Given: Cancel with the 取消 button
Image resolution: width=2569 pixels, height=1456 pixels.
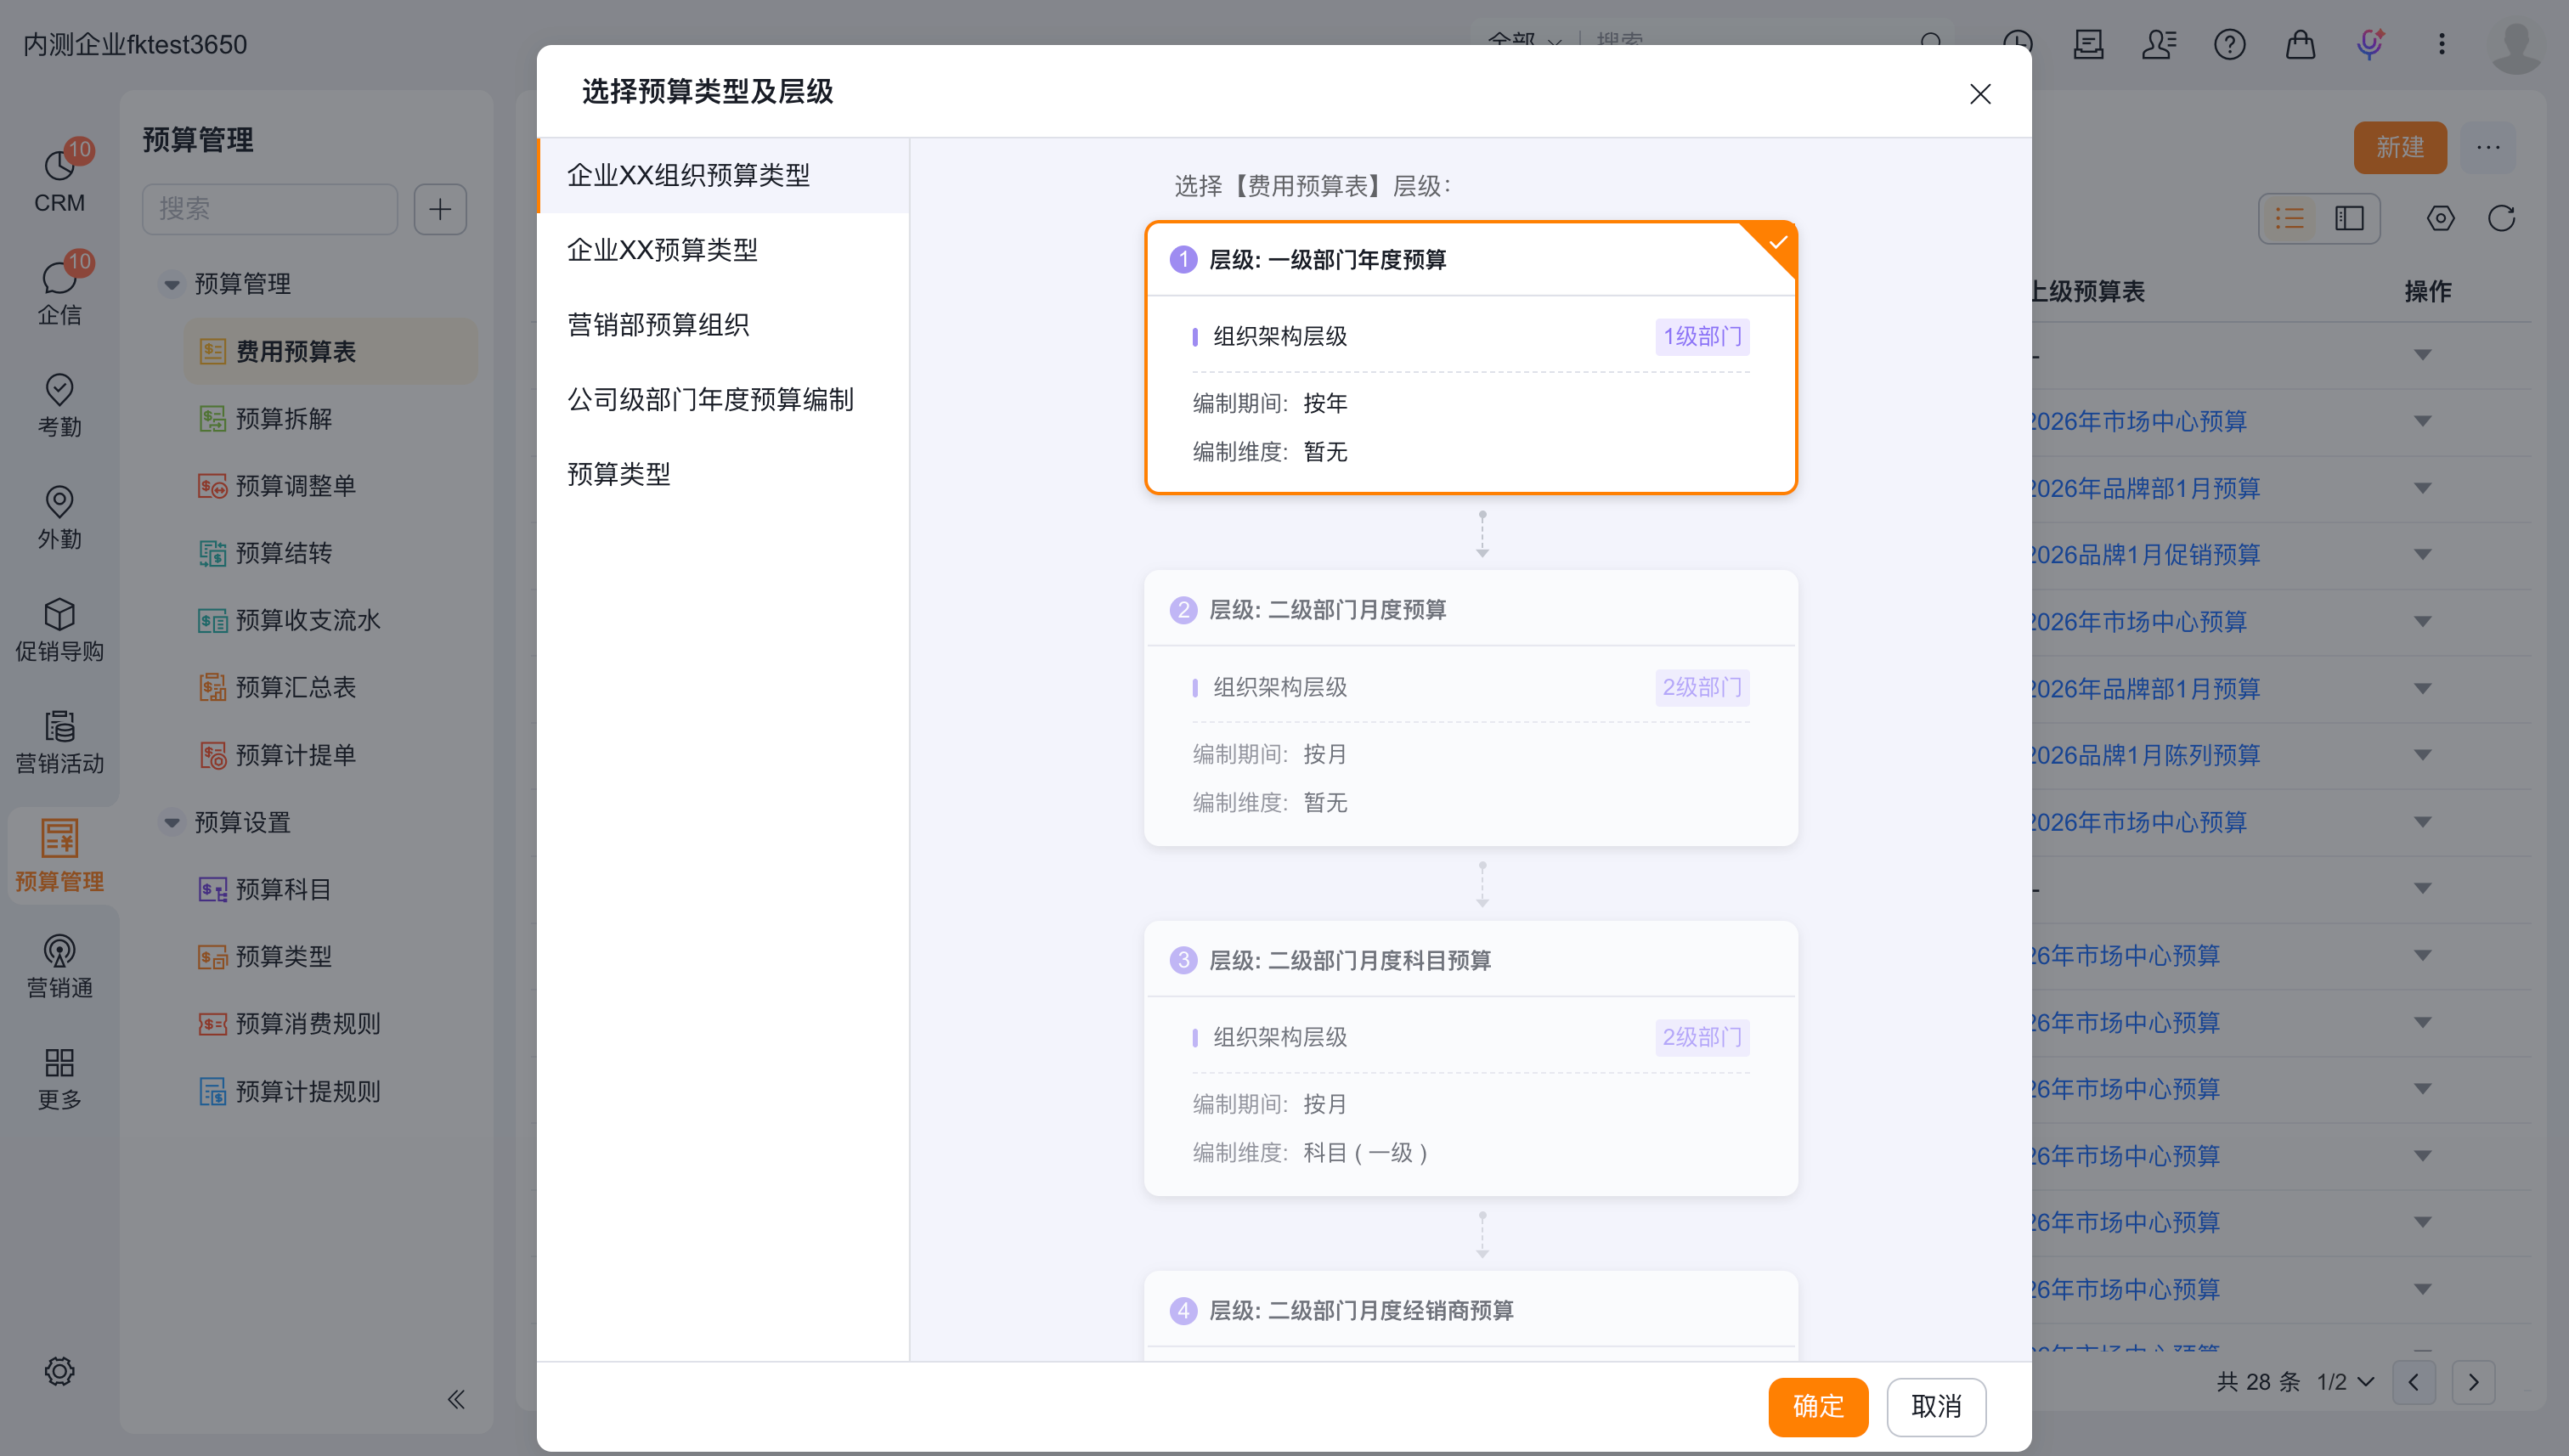Looking at the screenshot, I should pyautogui.click(x=1935, y=1406).
